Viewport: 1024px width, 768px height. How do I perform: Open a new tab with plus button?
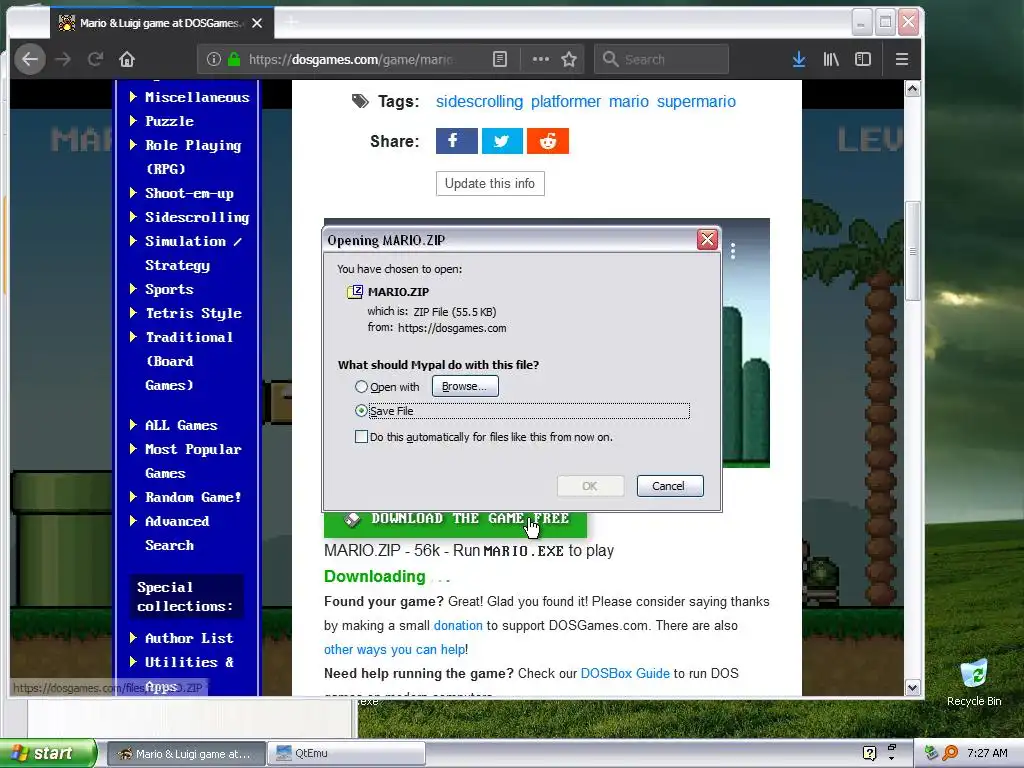pos(291,23)
